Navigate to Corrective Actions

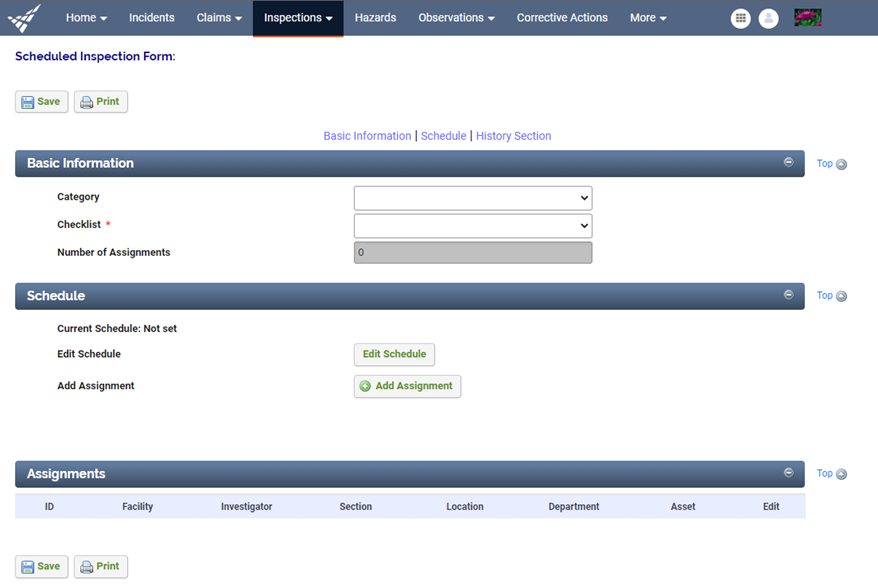click(x=561, y=17)
